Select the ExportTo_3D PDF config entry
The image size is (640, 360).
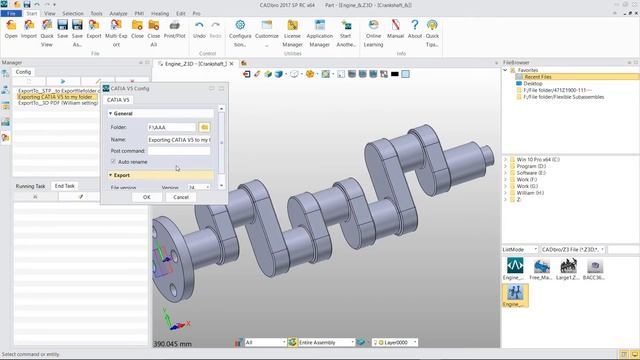coord(58,103)
